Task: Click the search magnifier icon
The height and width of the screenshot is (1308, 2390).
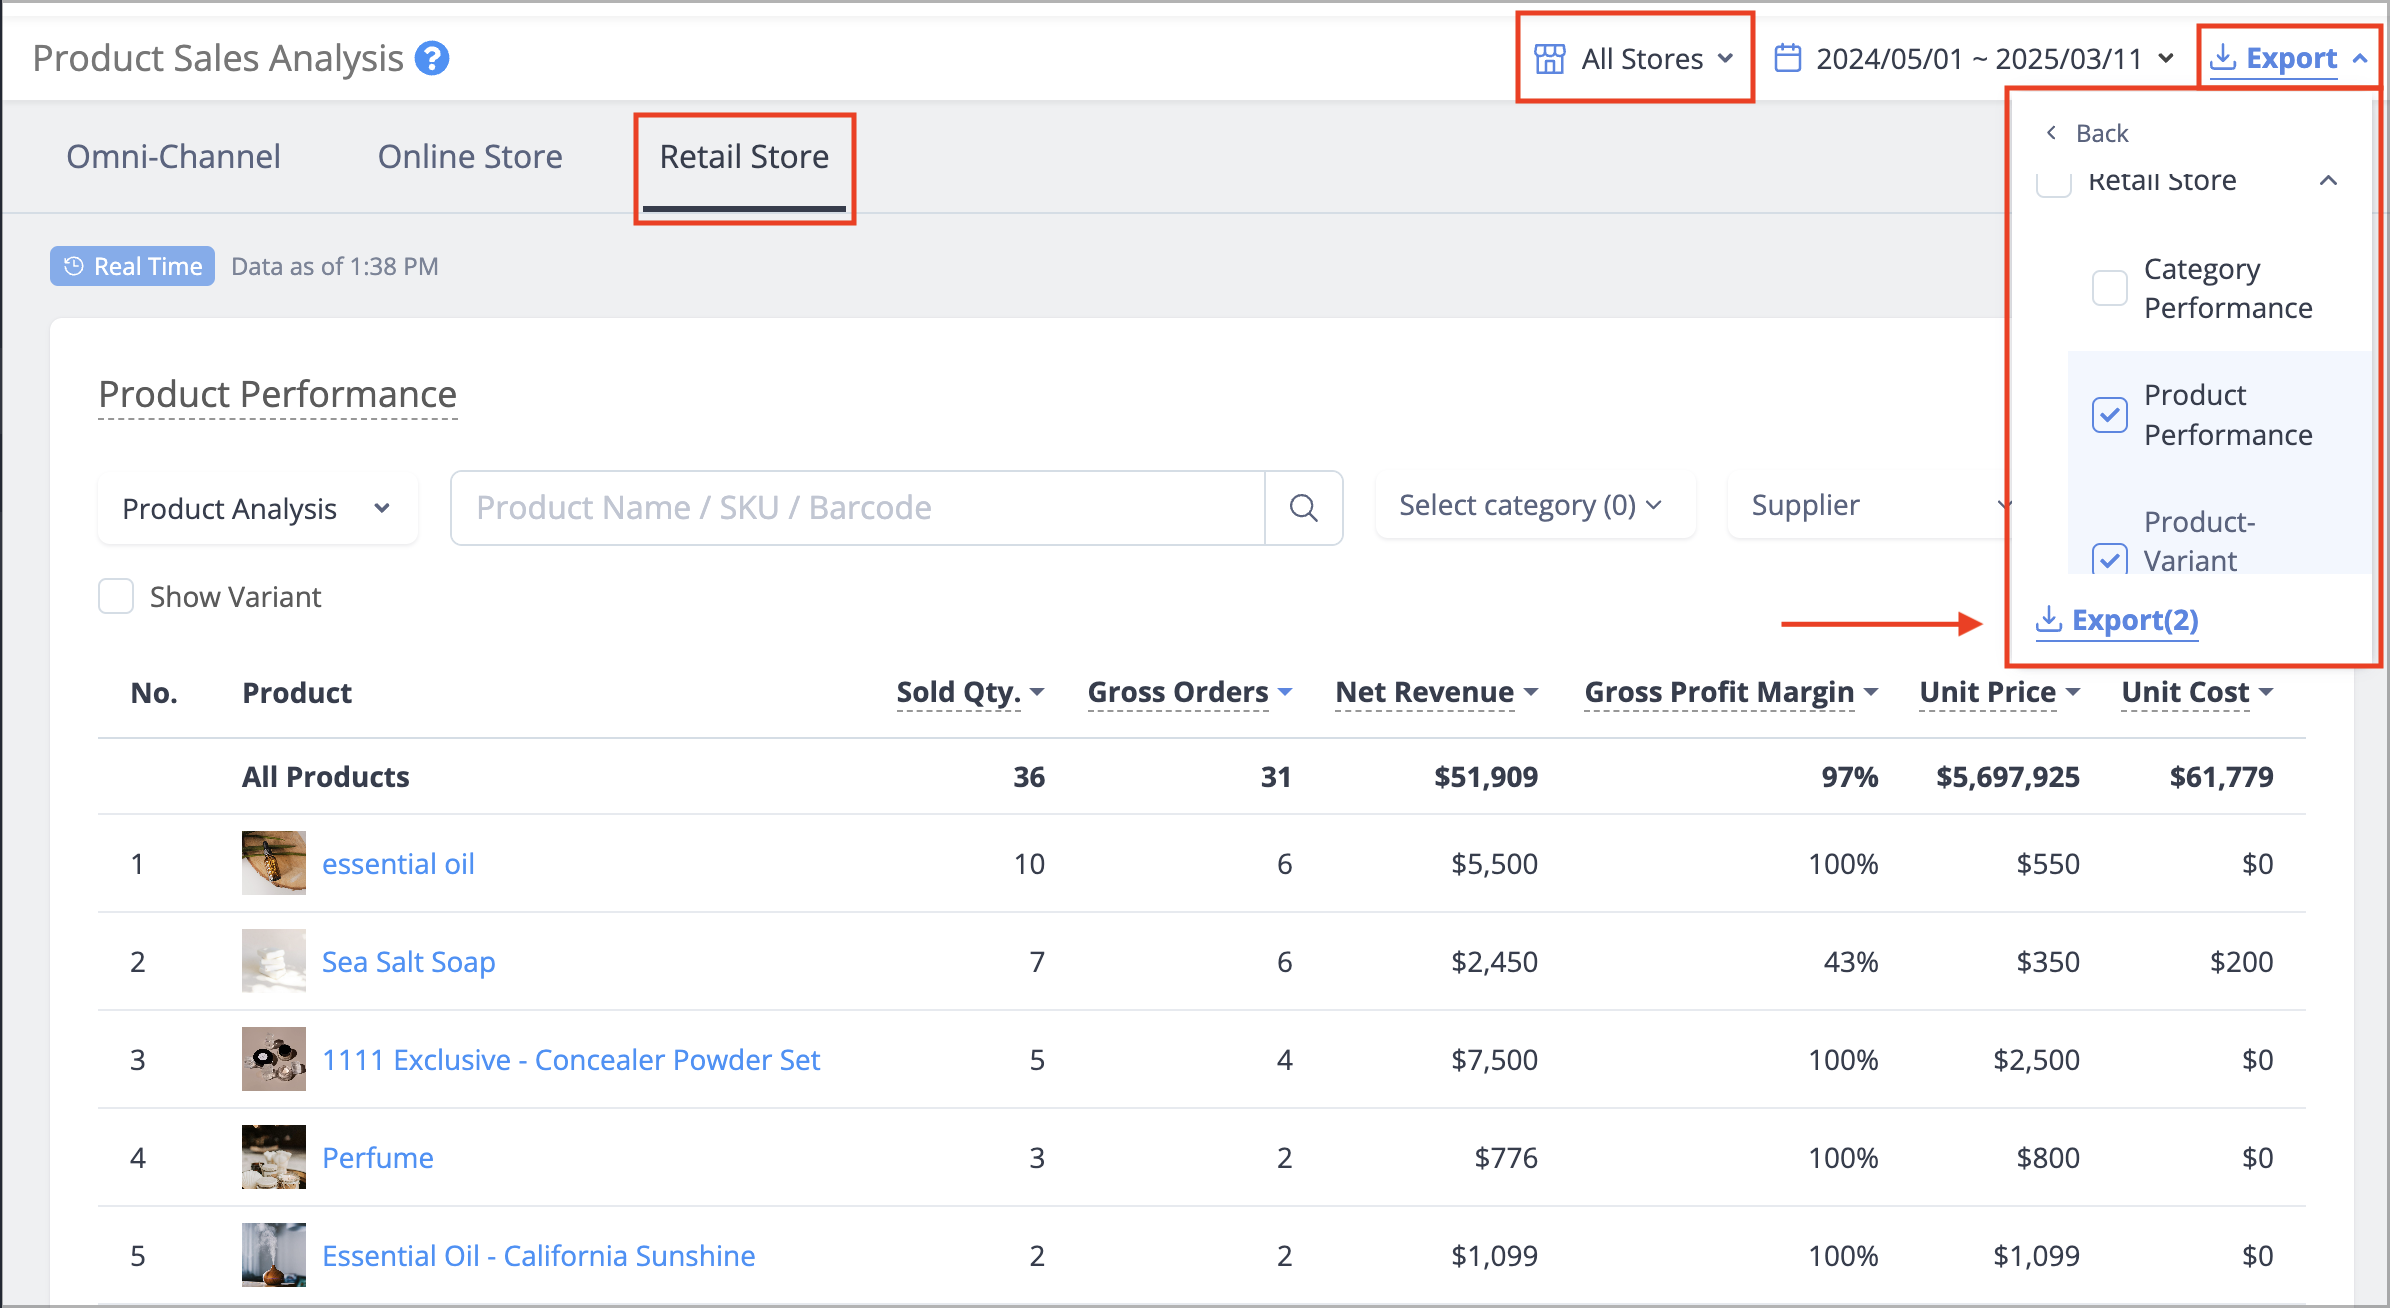Action: [1303, 508]
